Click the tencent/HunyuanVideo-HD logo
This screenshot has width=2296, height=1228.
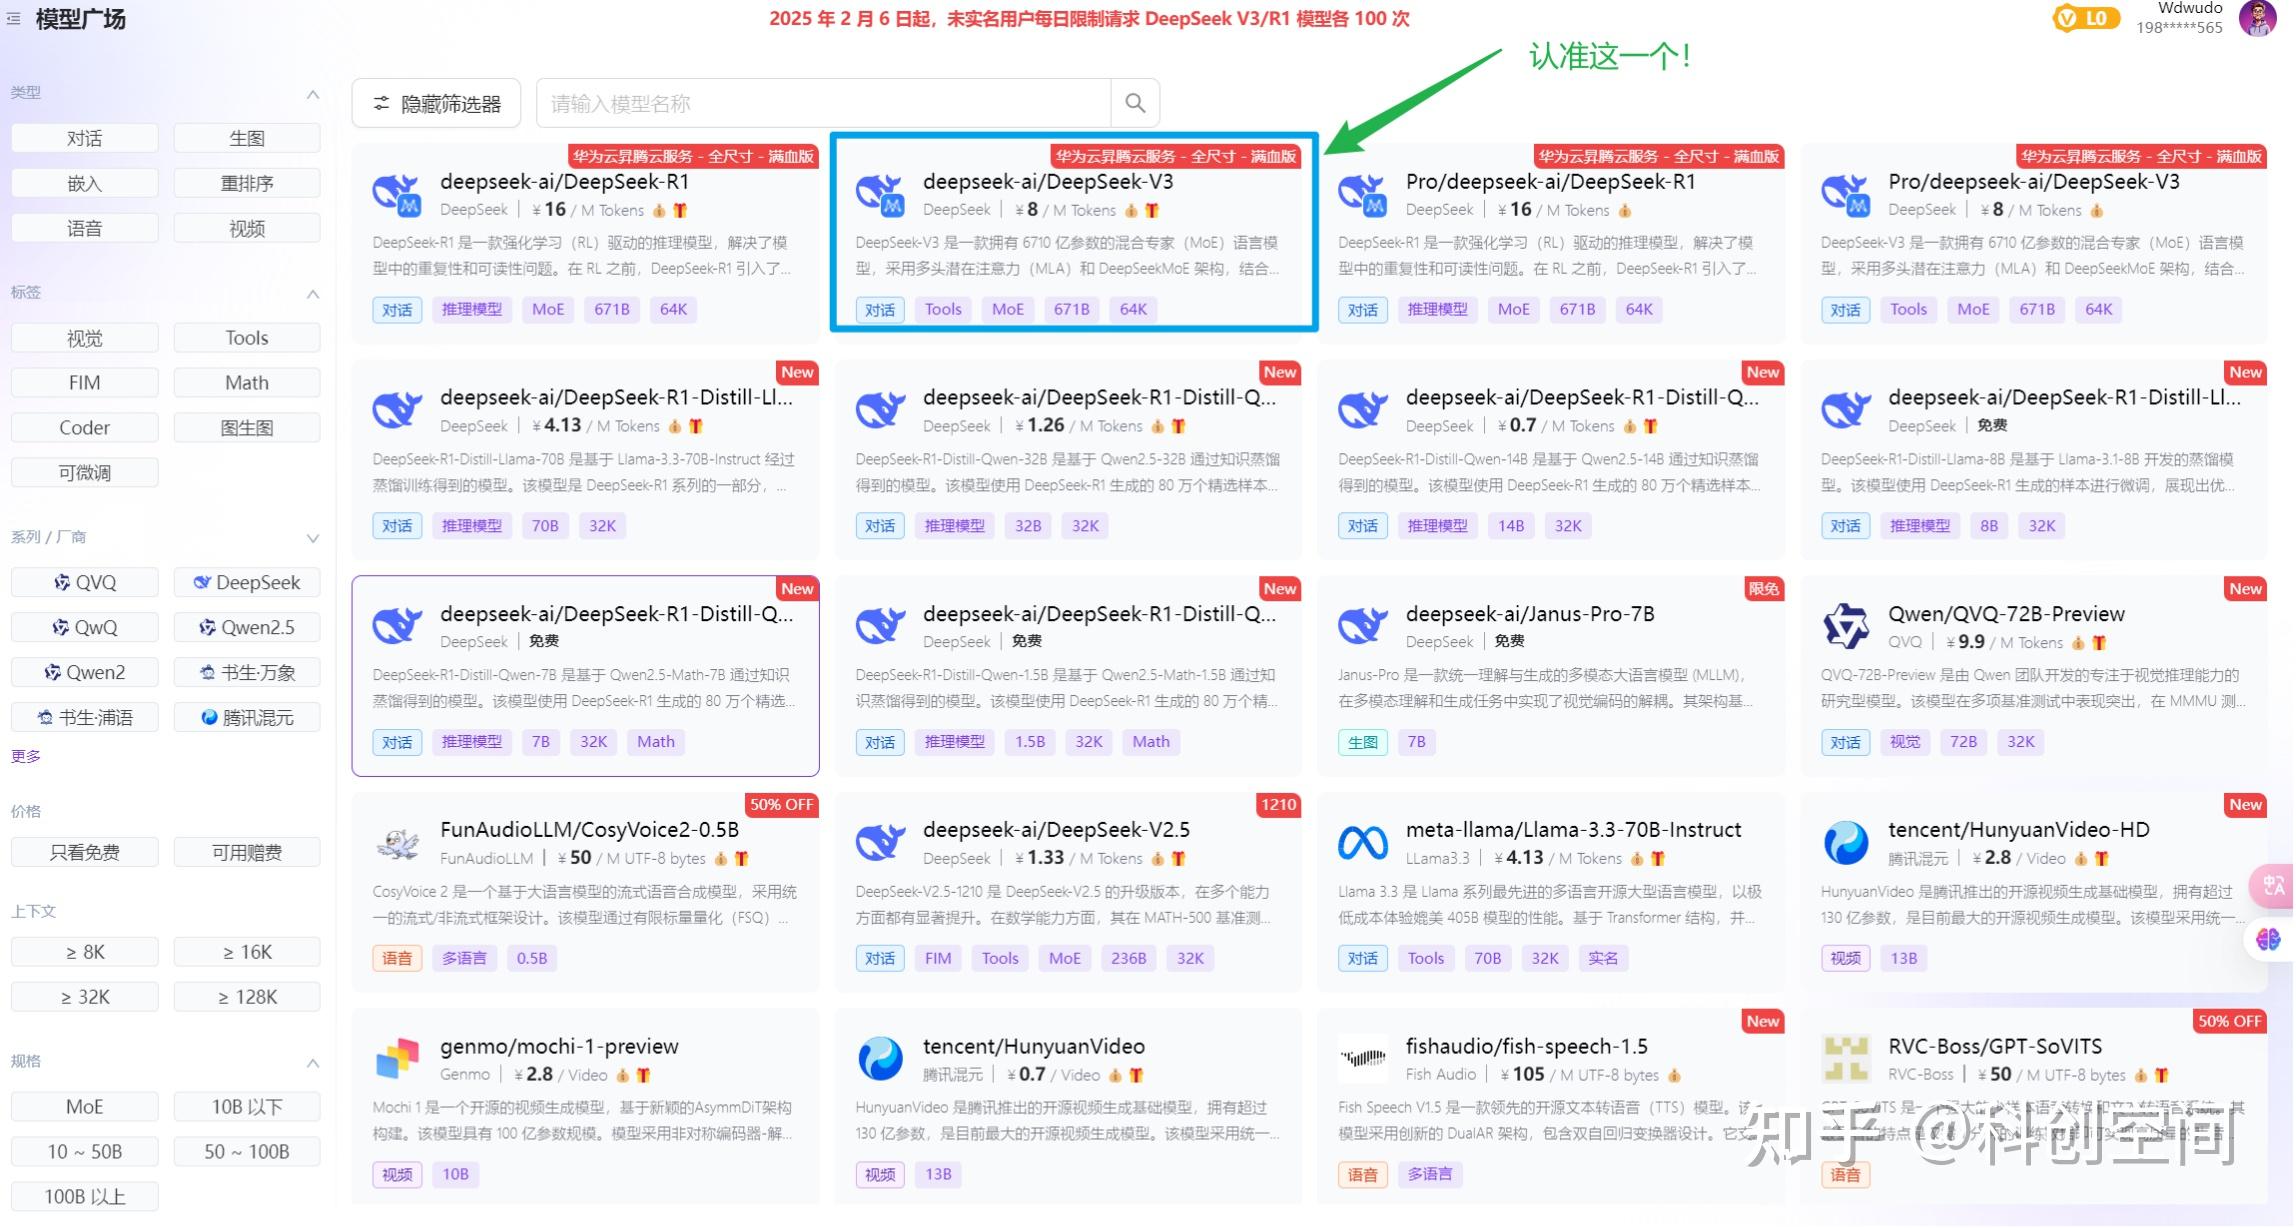[1845, 843]
